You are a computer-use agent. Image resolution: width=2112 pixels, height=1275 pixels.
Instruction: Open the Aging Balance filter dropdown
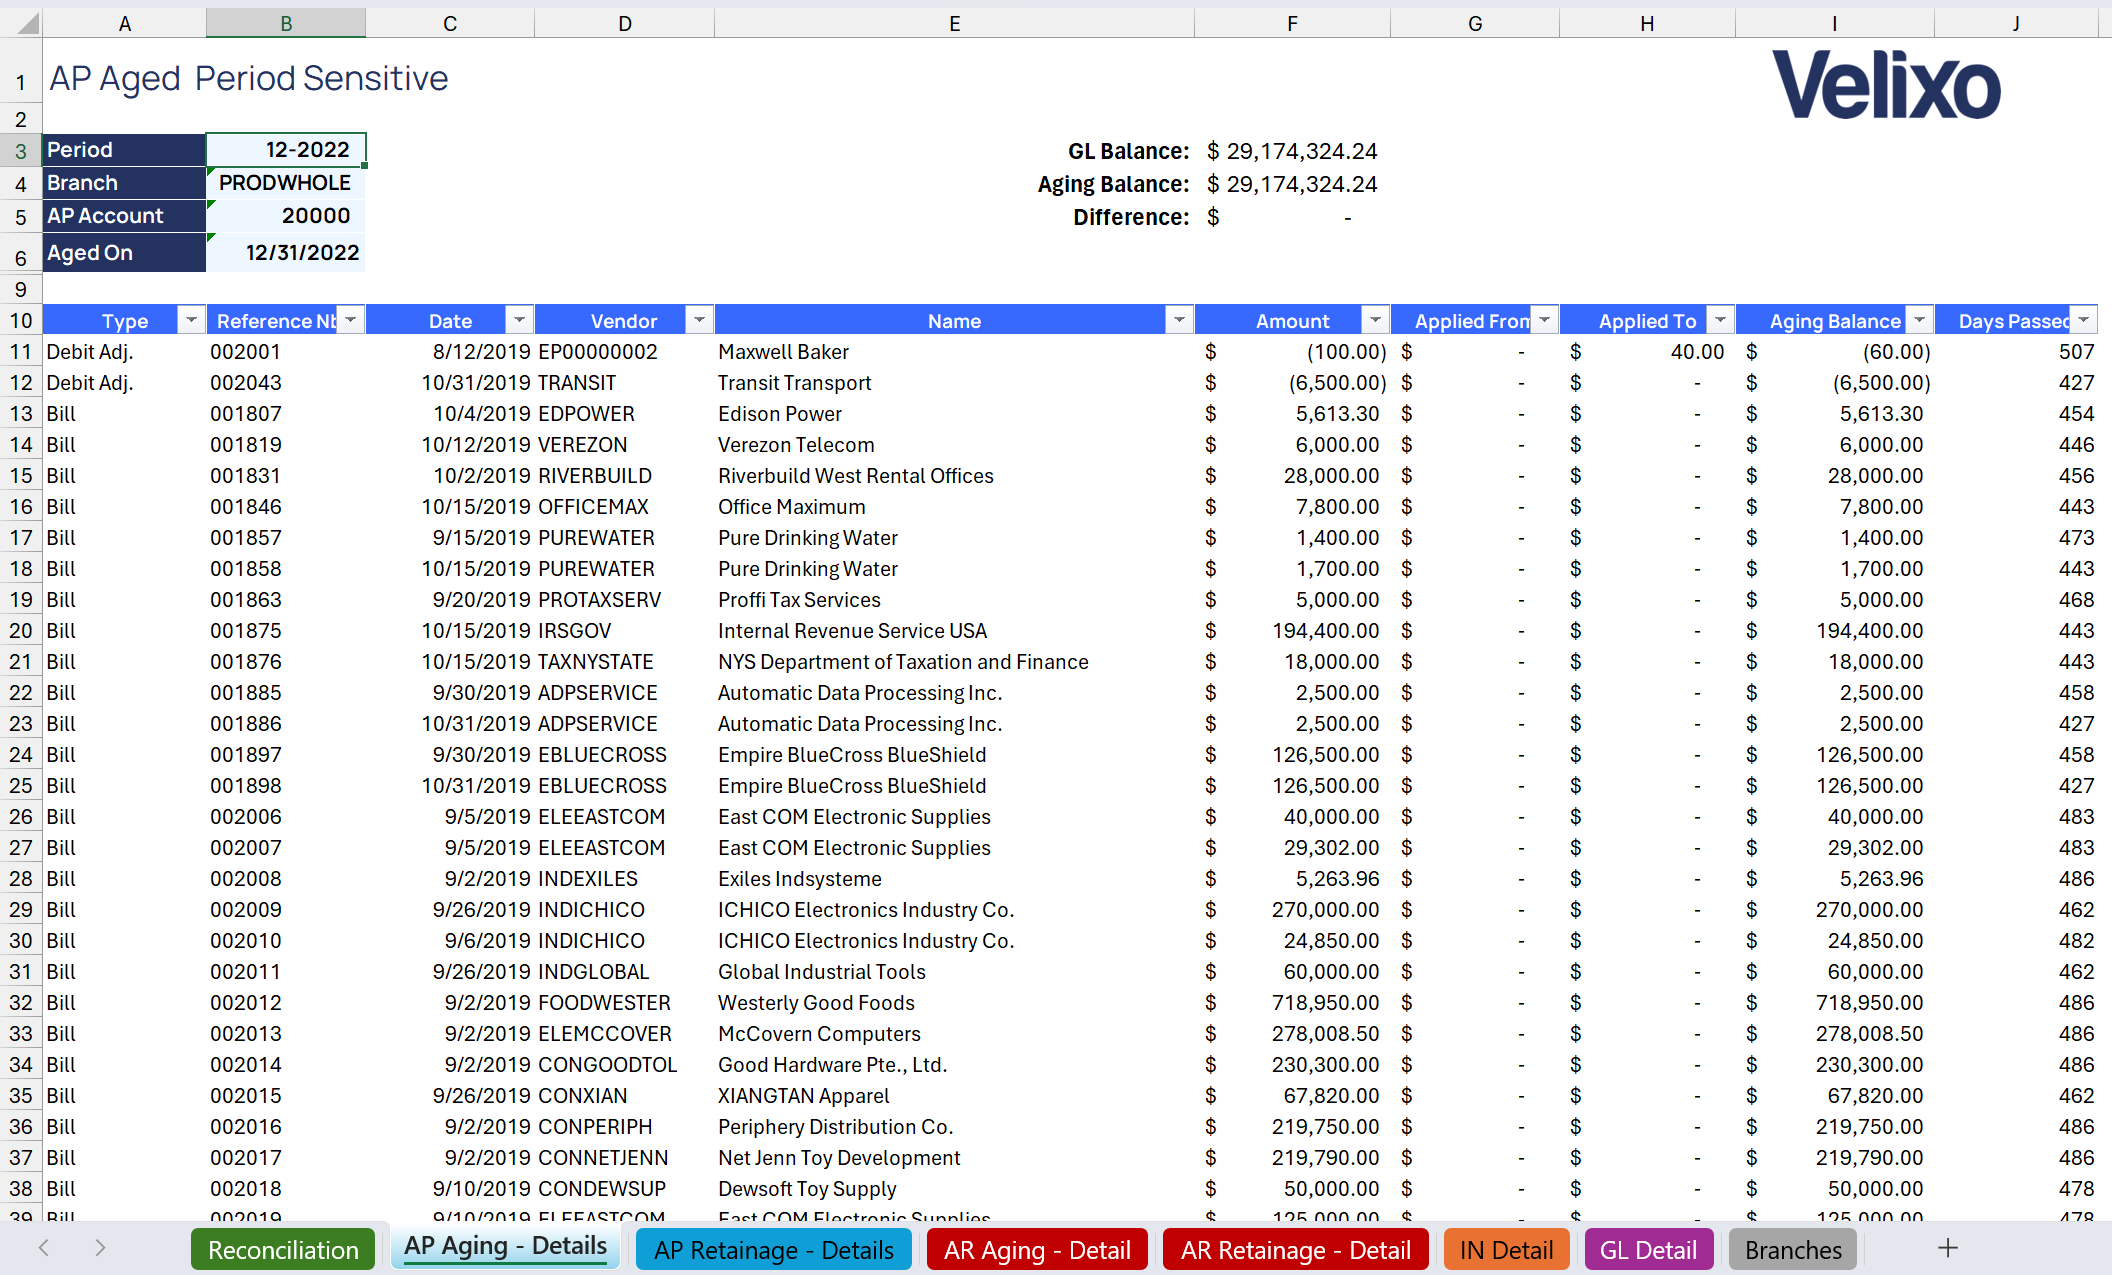pyautogui.click(x=1919, y=320)
